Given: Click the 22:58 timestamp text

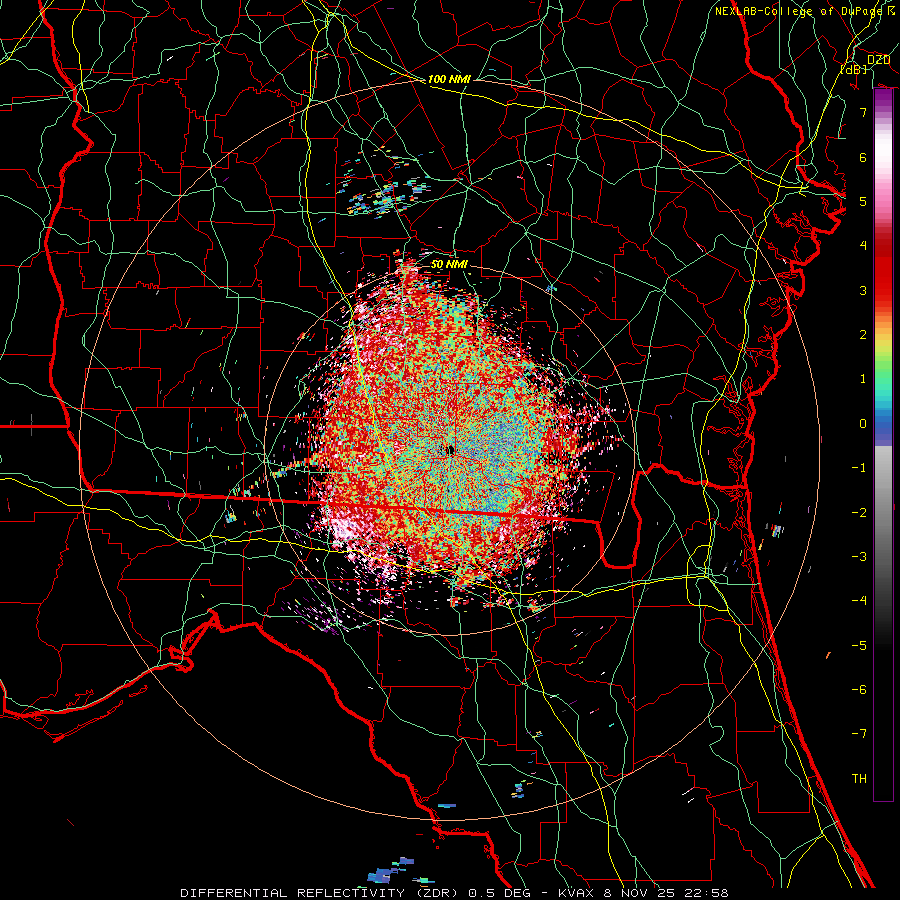Looking at the screenshot, I should coord(706,893).
